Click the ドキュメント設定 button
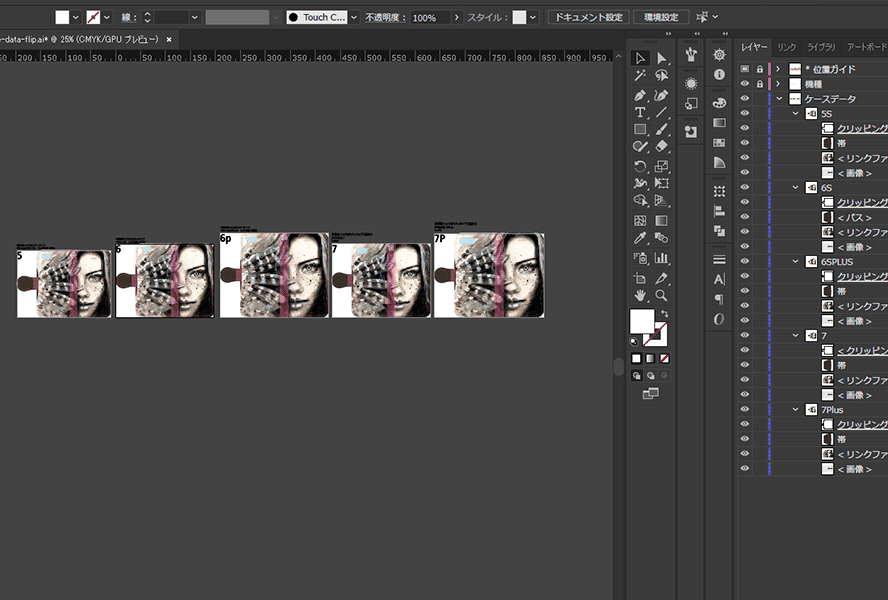Image resolution: width=888 pixels, height=600 pixels. point(588,18)
